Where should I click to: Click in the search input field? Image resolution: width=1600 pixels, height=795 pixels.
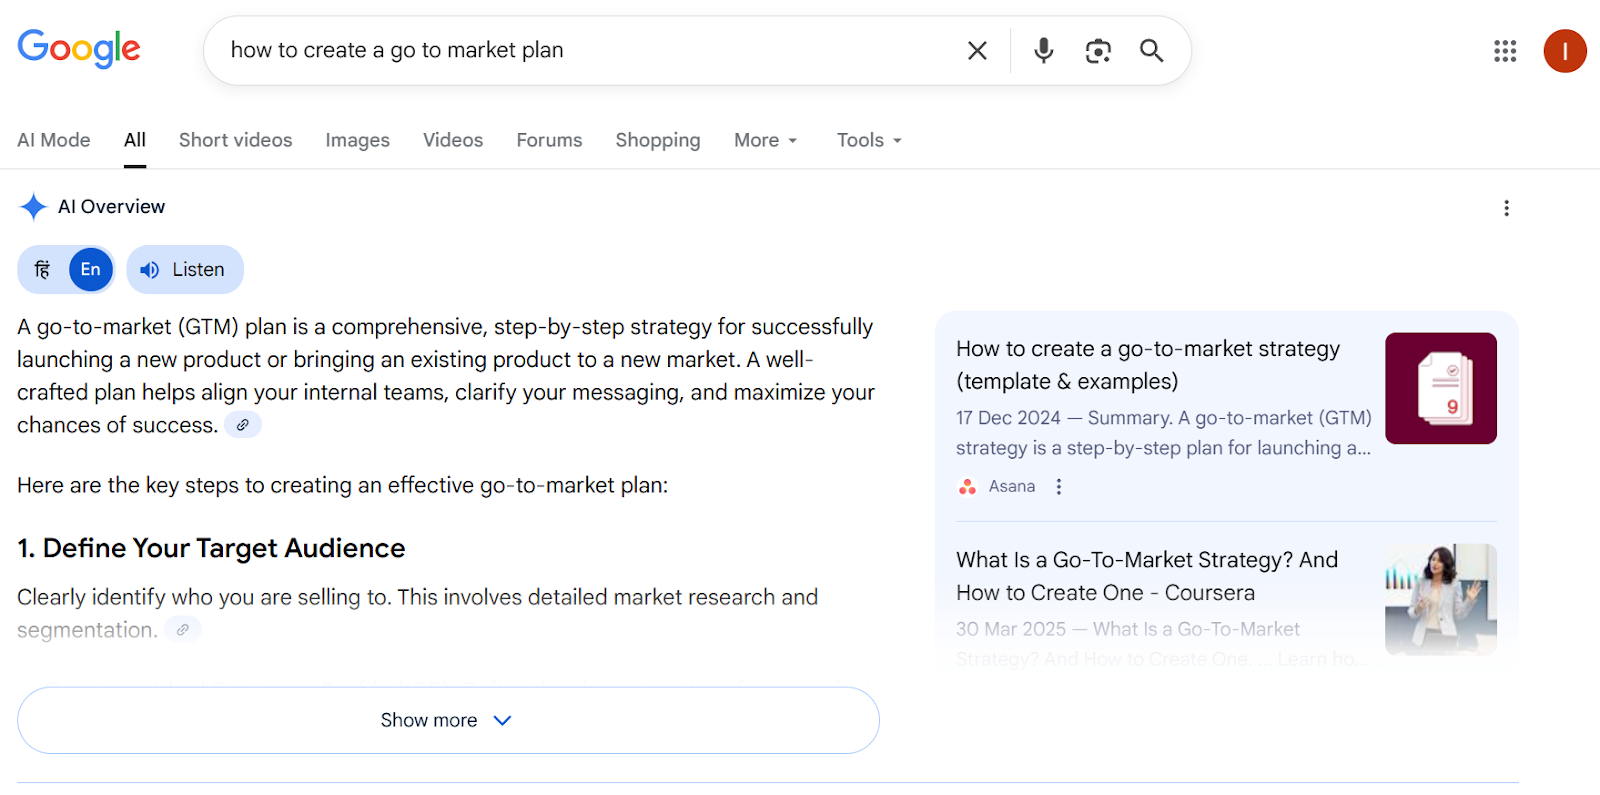580,51
